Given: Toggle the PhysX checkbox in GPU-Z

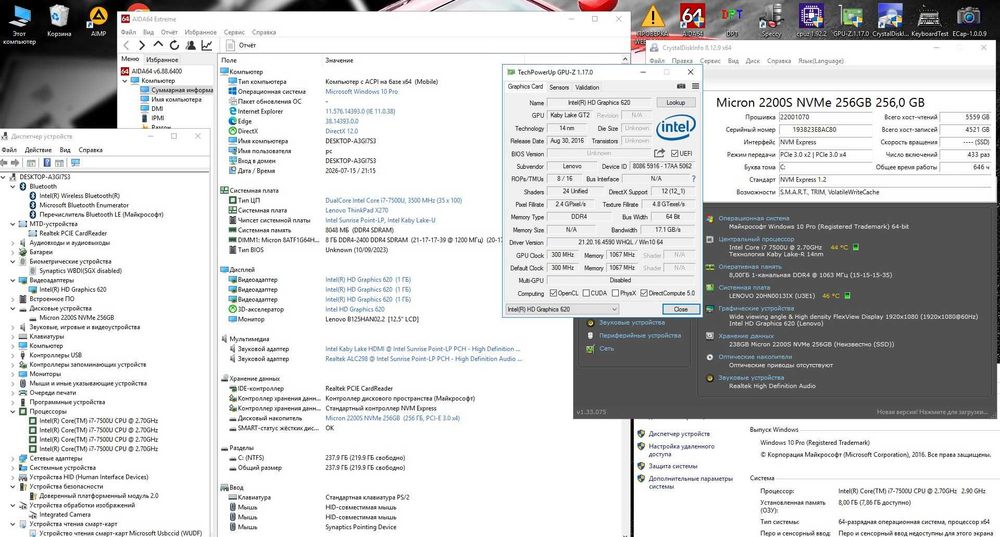Looking at the screenshot, I should [x=615, y=293].
